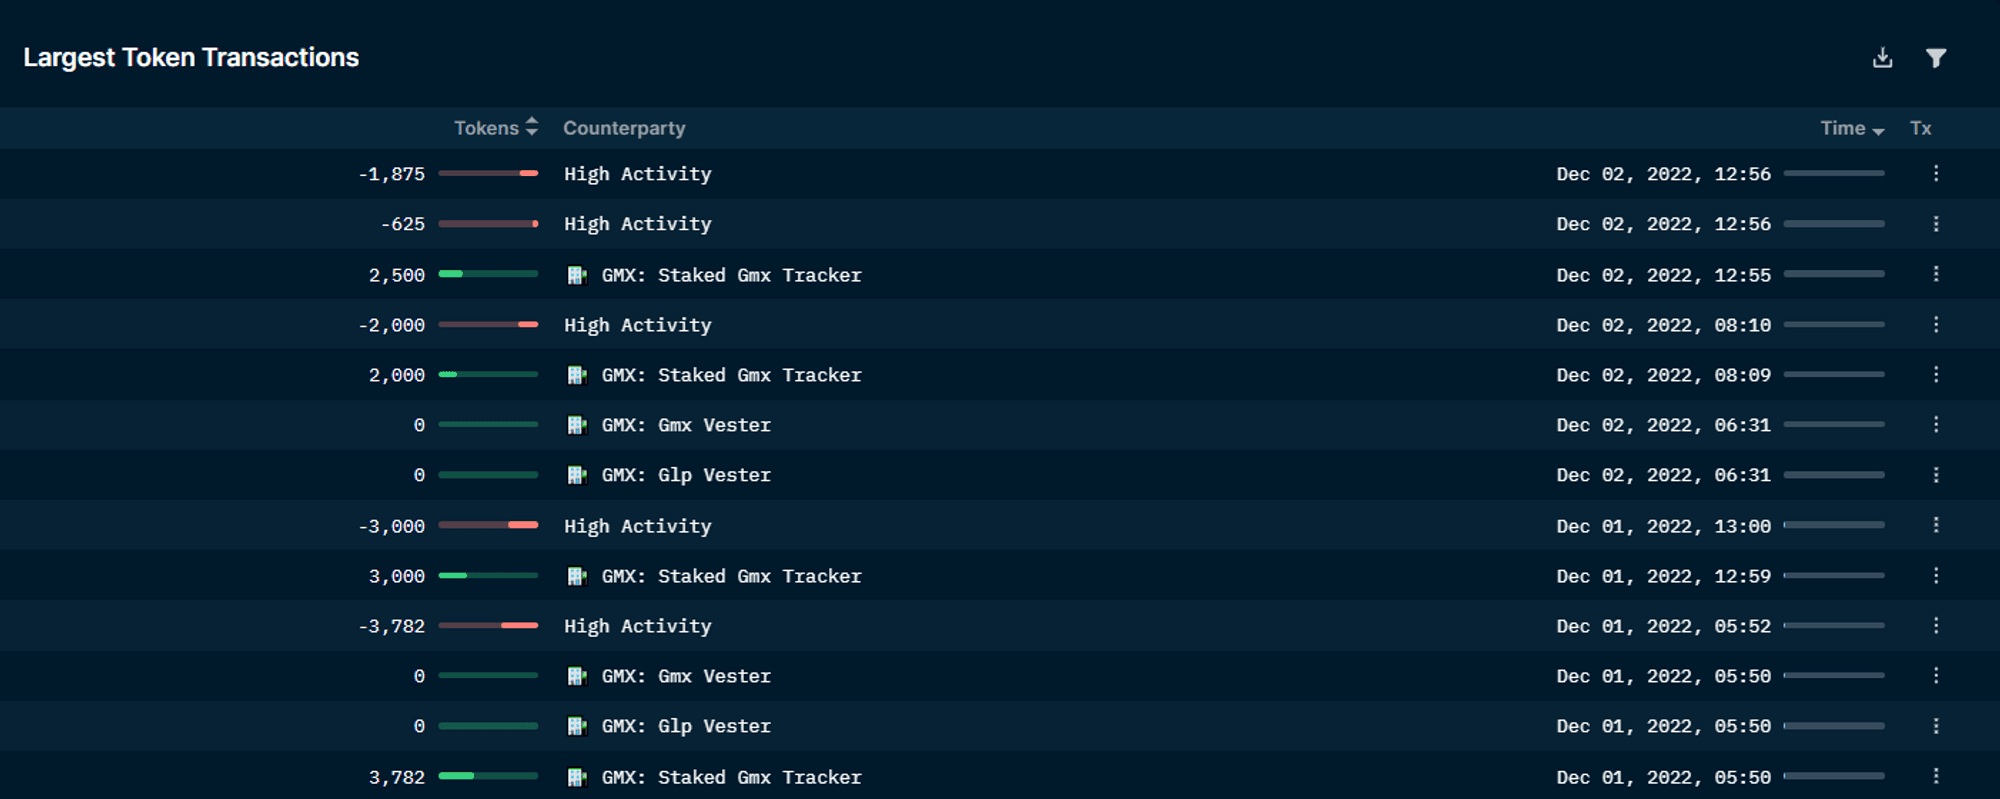This screenshot has height=799, width=2000.
Task: Open kebab menu for Gmx Vester 06:31 row
Action: coord(1936,425)
